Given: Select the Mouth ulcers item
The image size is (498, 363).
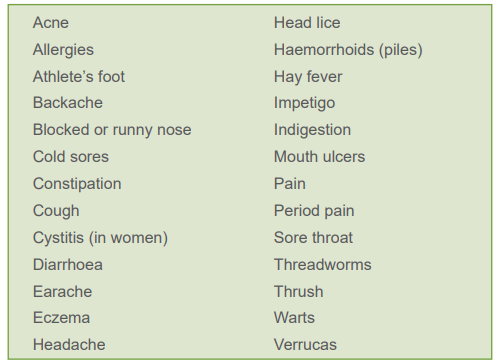Looking at the screenshot, I should pyautogui.click(x=319, y=157).
